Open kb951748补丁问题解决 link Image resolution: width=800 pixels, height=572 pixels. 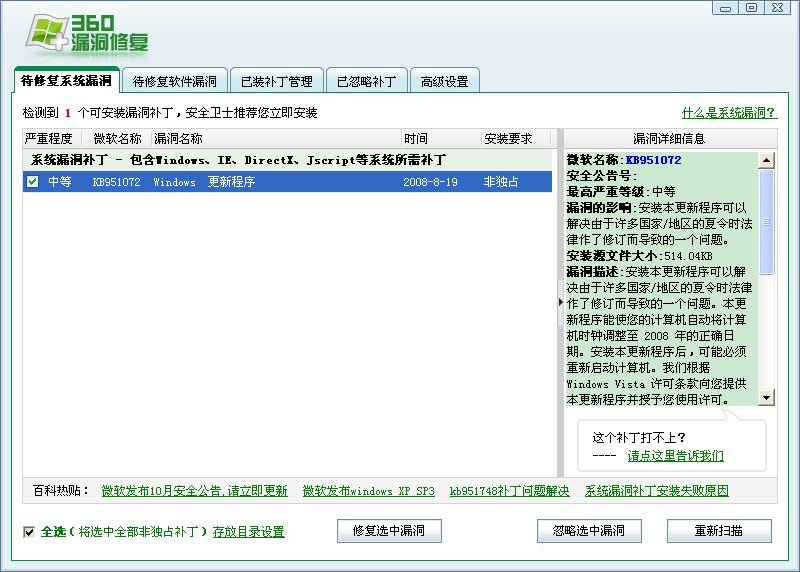coord(509,491)
